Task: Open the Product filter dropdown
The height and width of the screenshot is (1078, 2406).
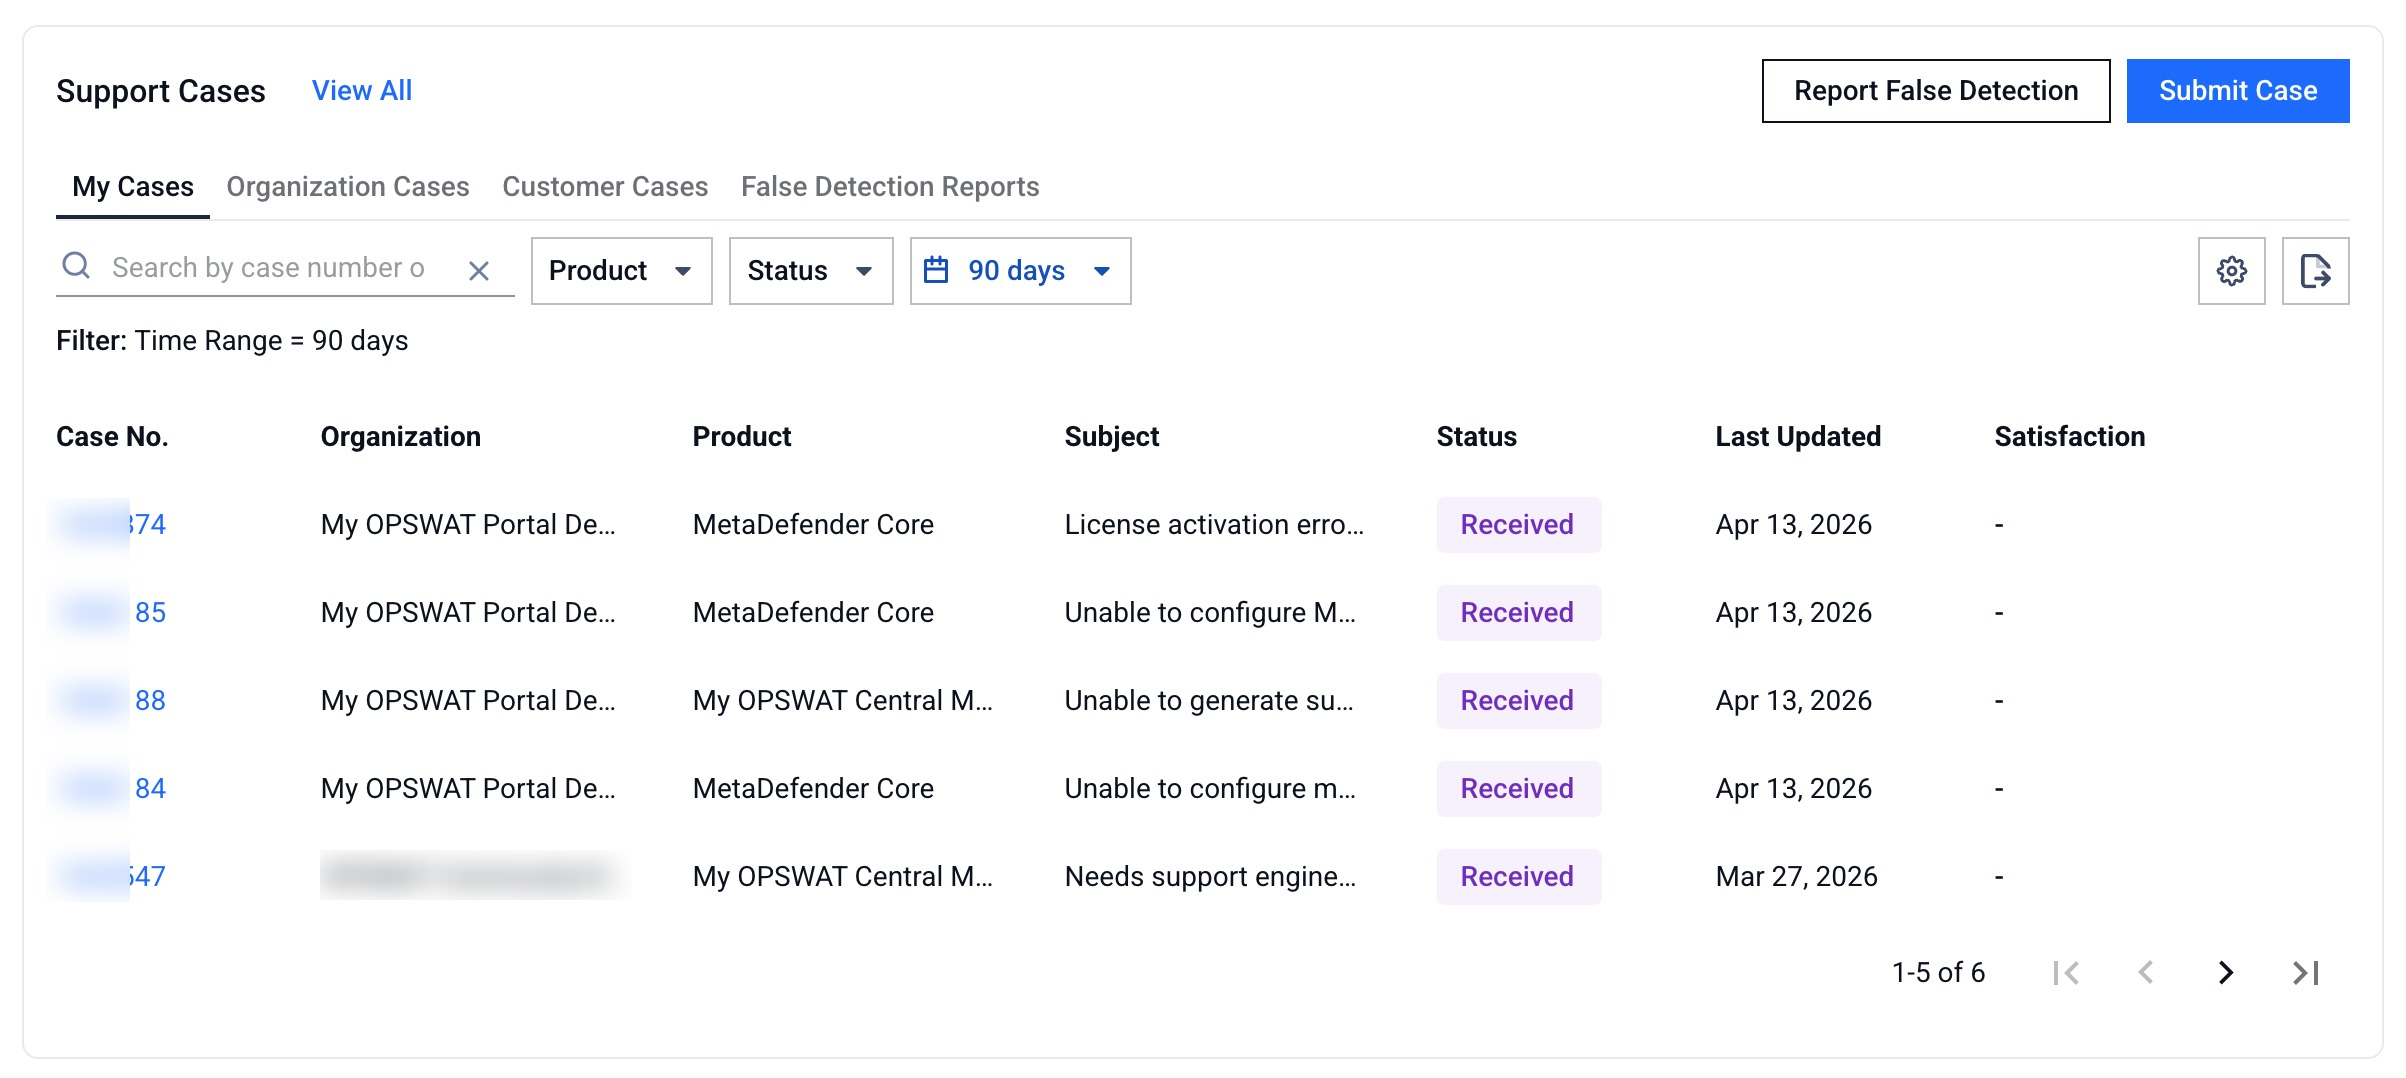Action: tap(621, 271)
